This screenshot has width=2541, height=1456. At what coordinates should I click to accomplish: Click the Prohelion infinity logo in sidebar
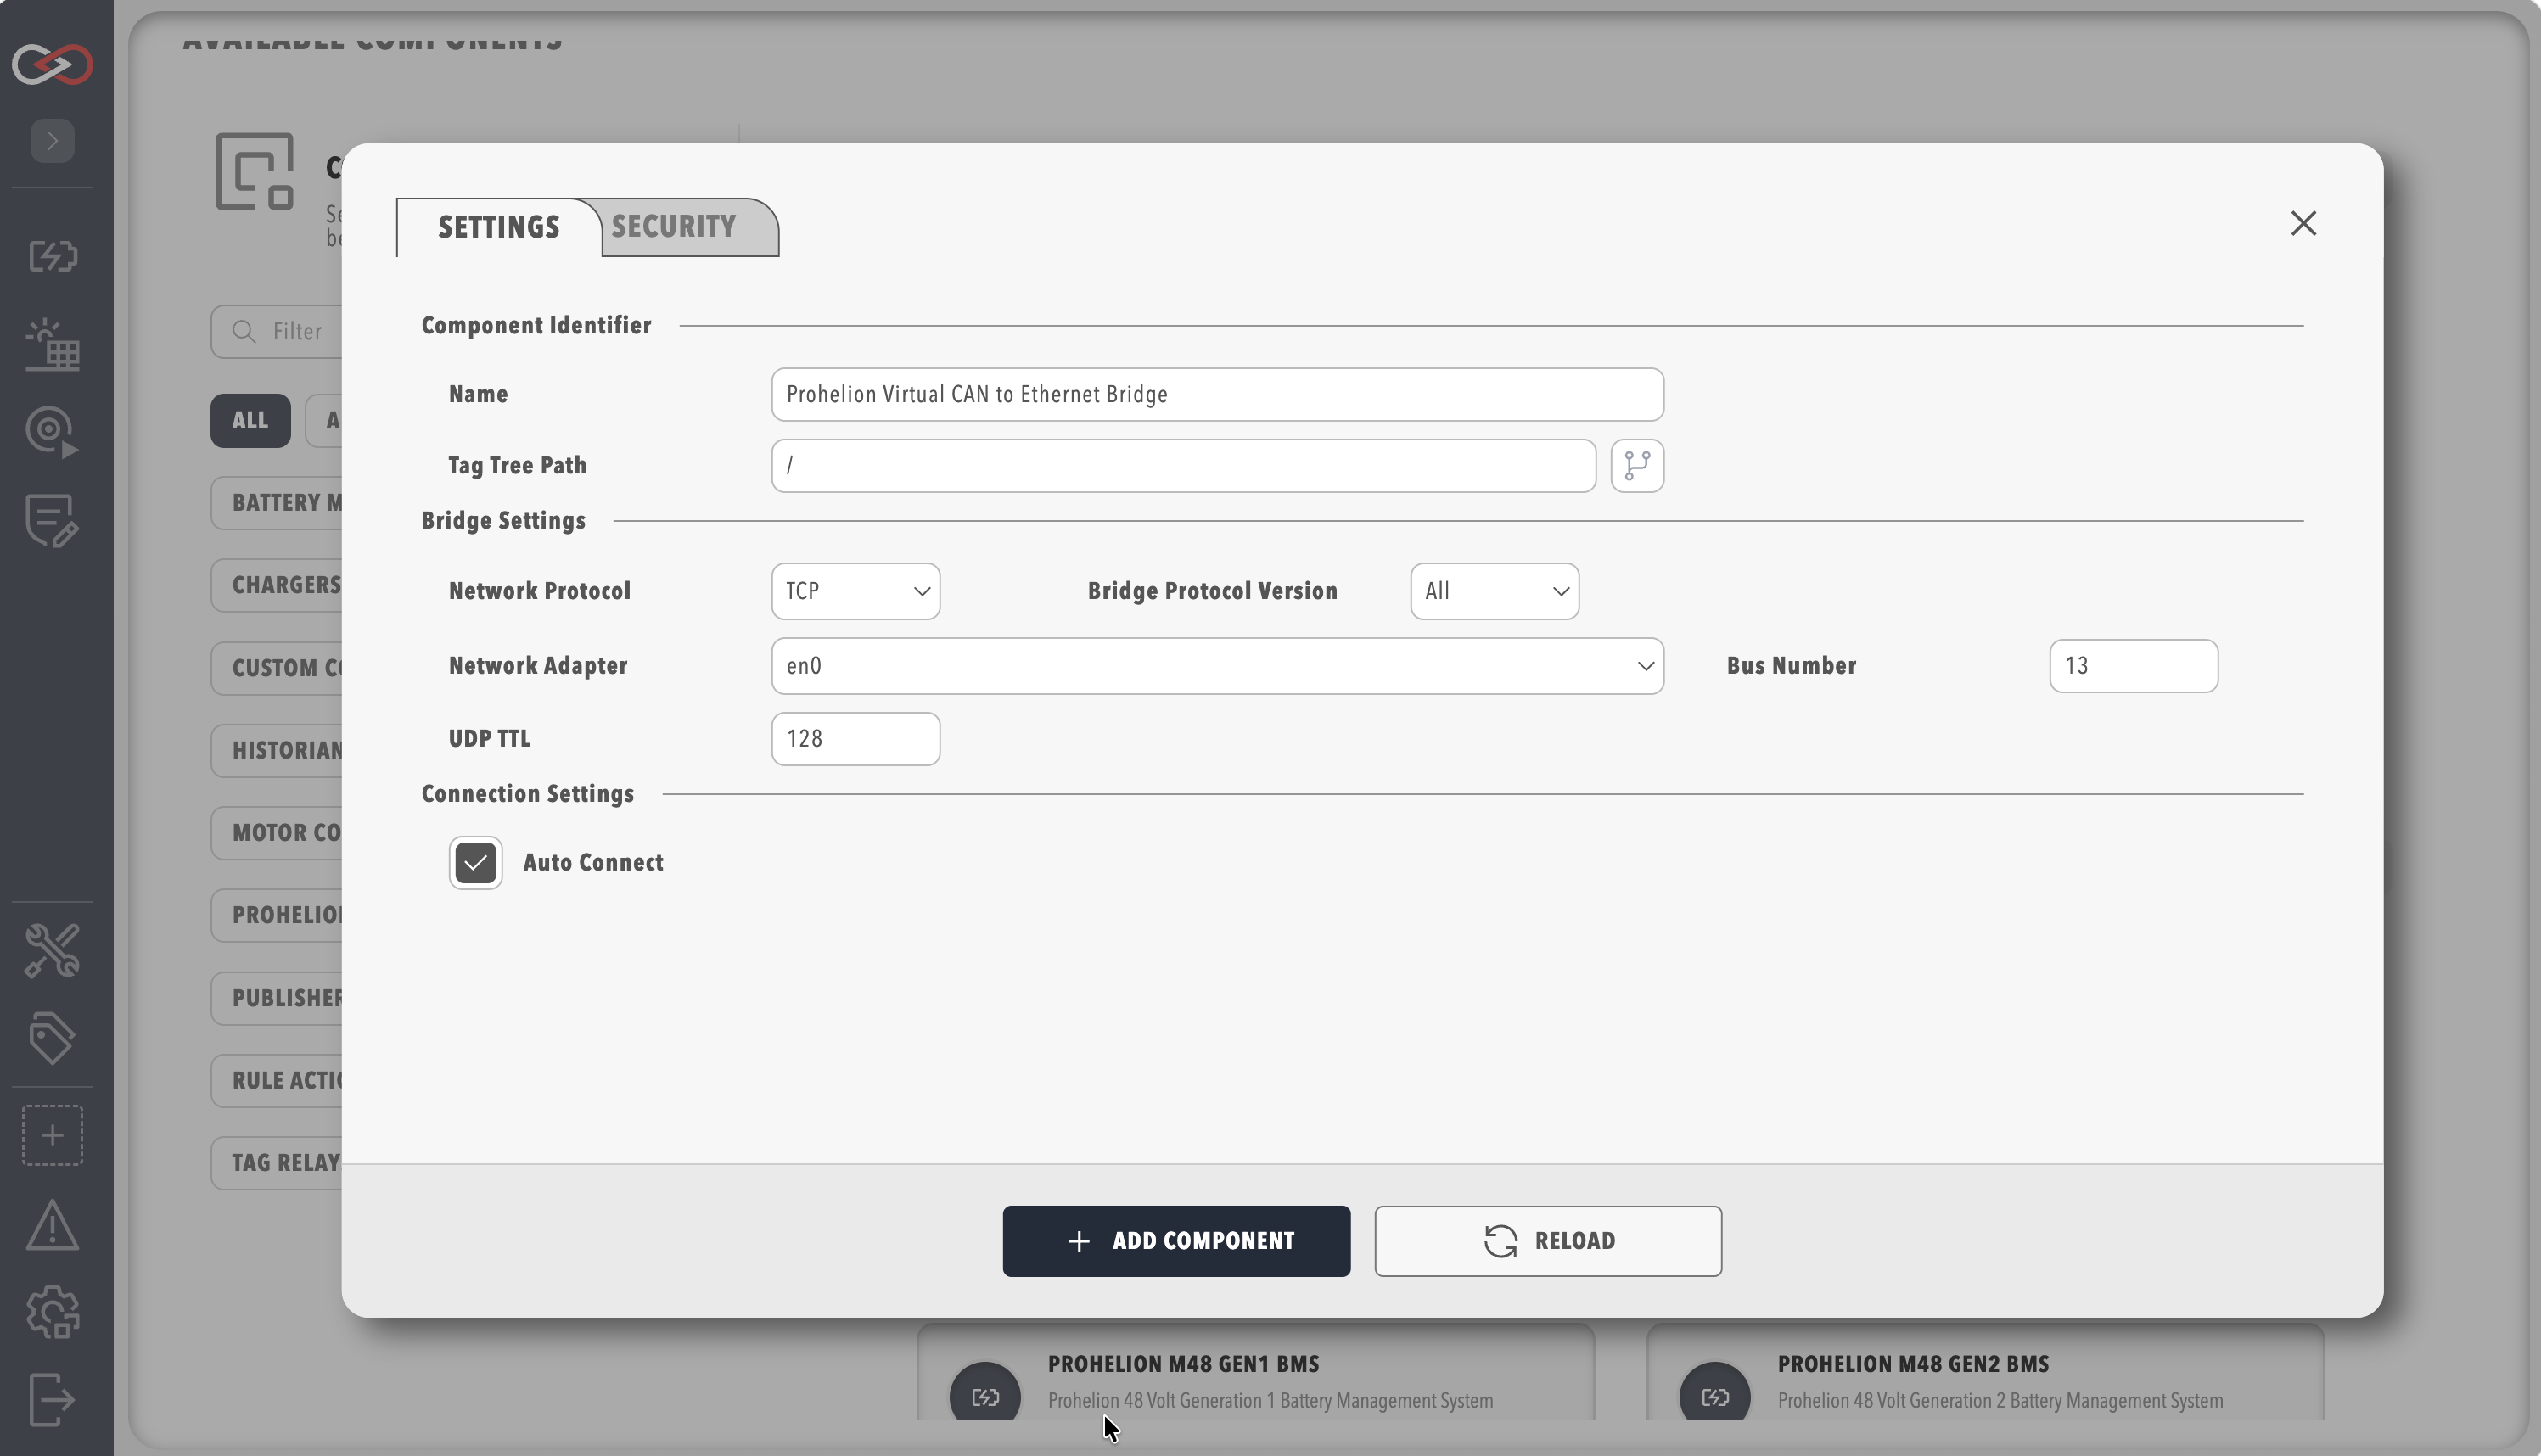click(52, 65)
